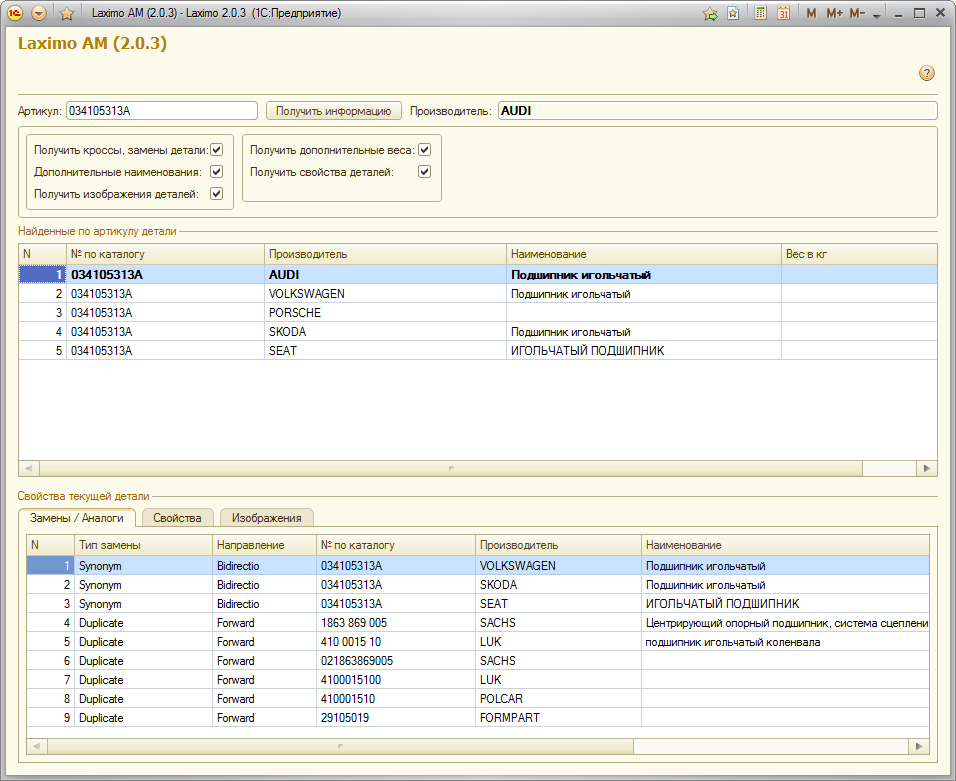
Task: Click upper table horizontal scrollbar right arrow
Action: pos(927,468)
